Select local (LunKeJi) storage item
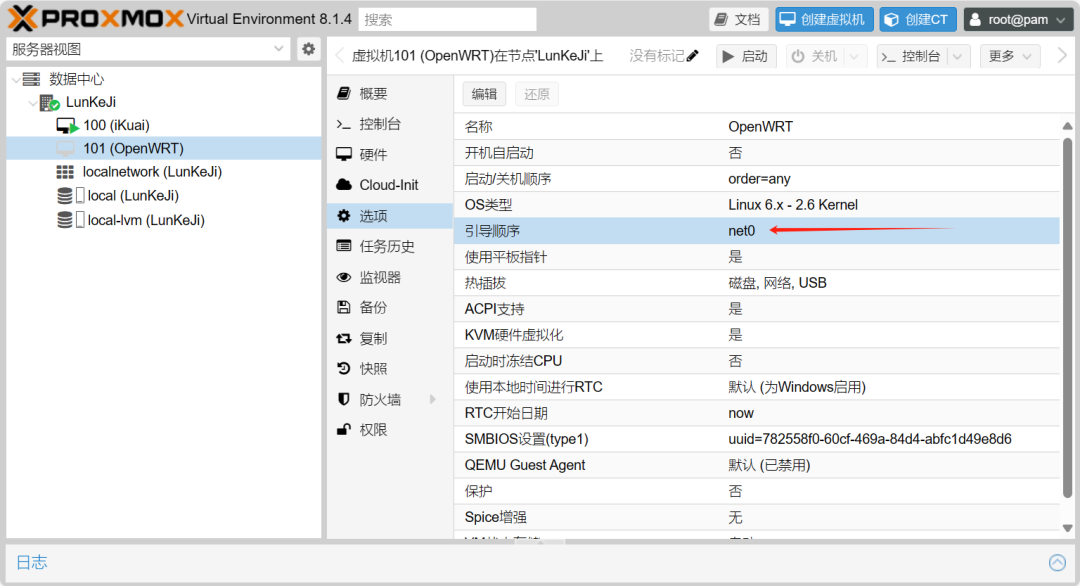This screenshot has height=586, width=1080. 164,196
